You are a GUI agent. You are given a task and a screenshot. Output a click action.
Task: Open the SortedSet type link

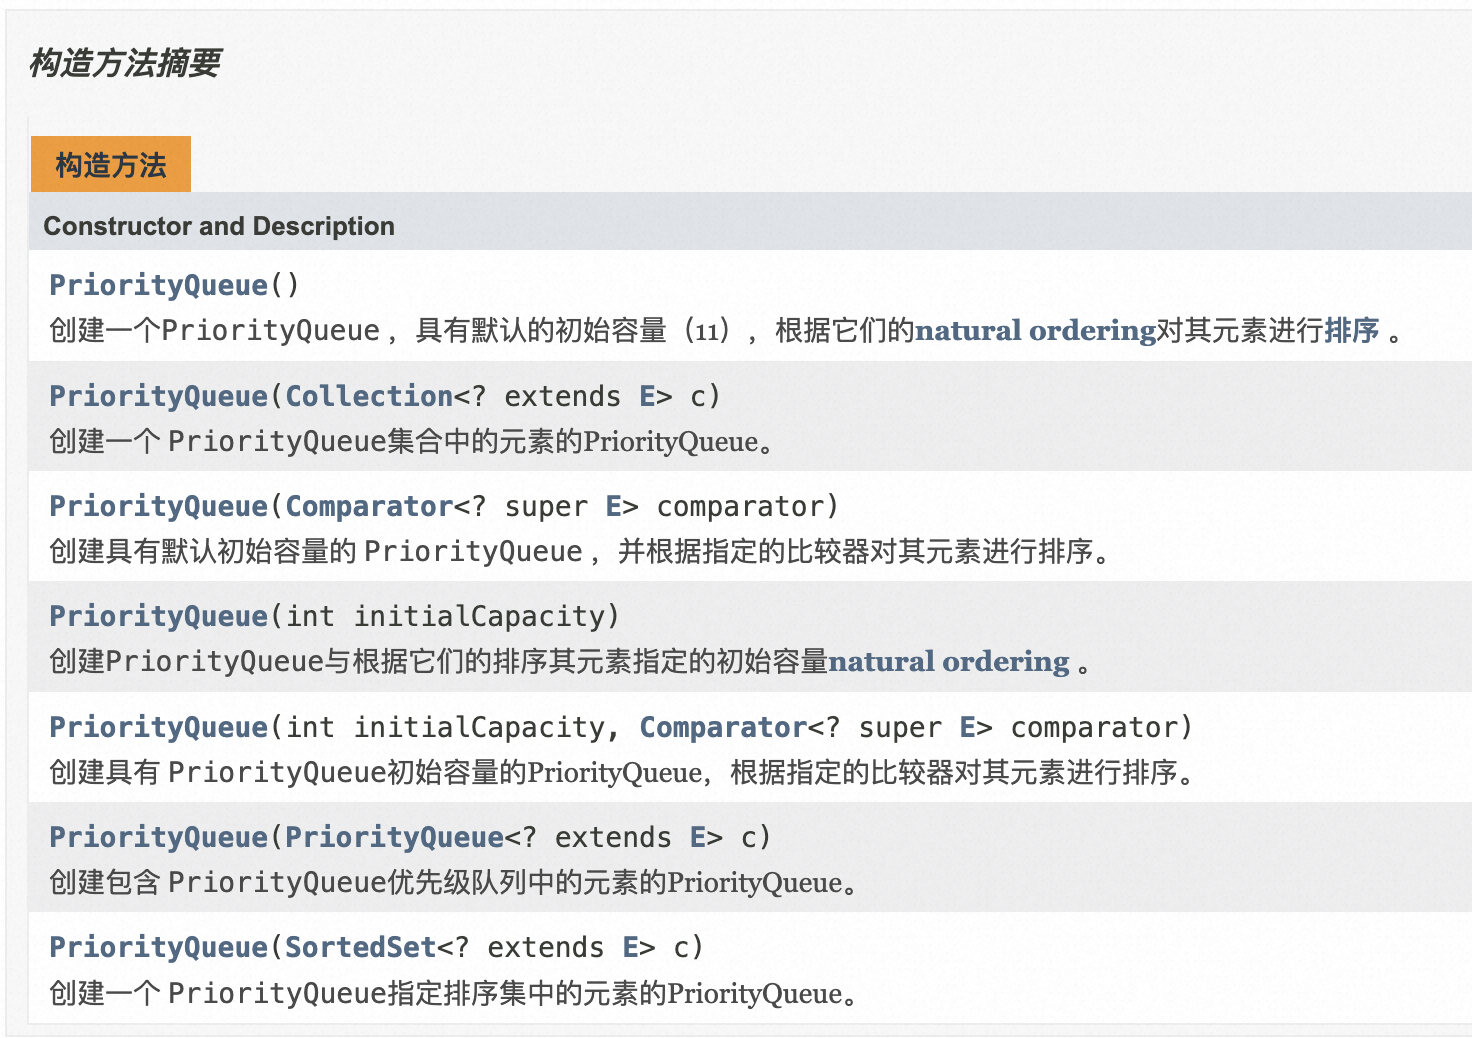[x=361, y=947]
